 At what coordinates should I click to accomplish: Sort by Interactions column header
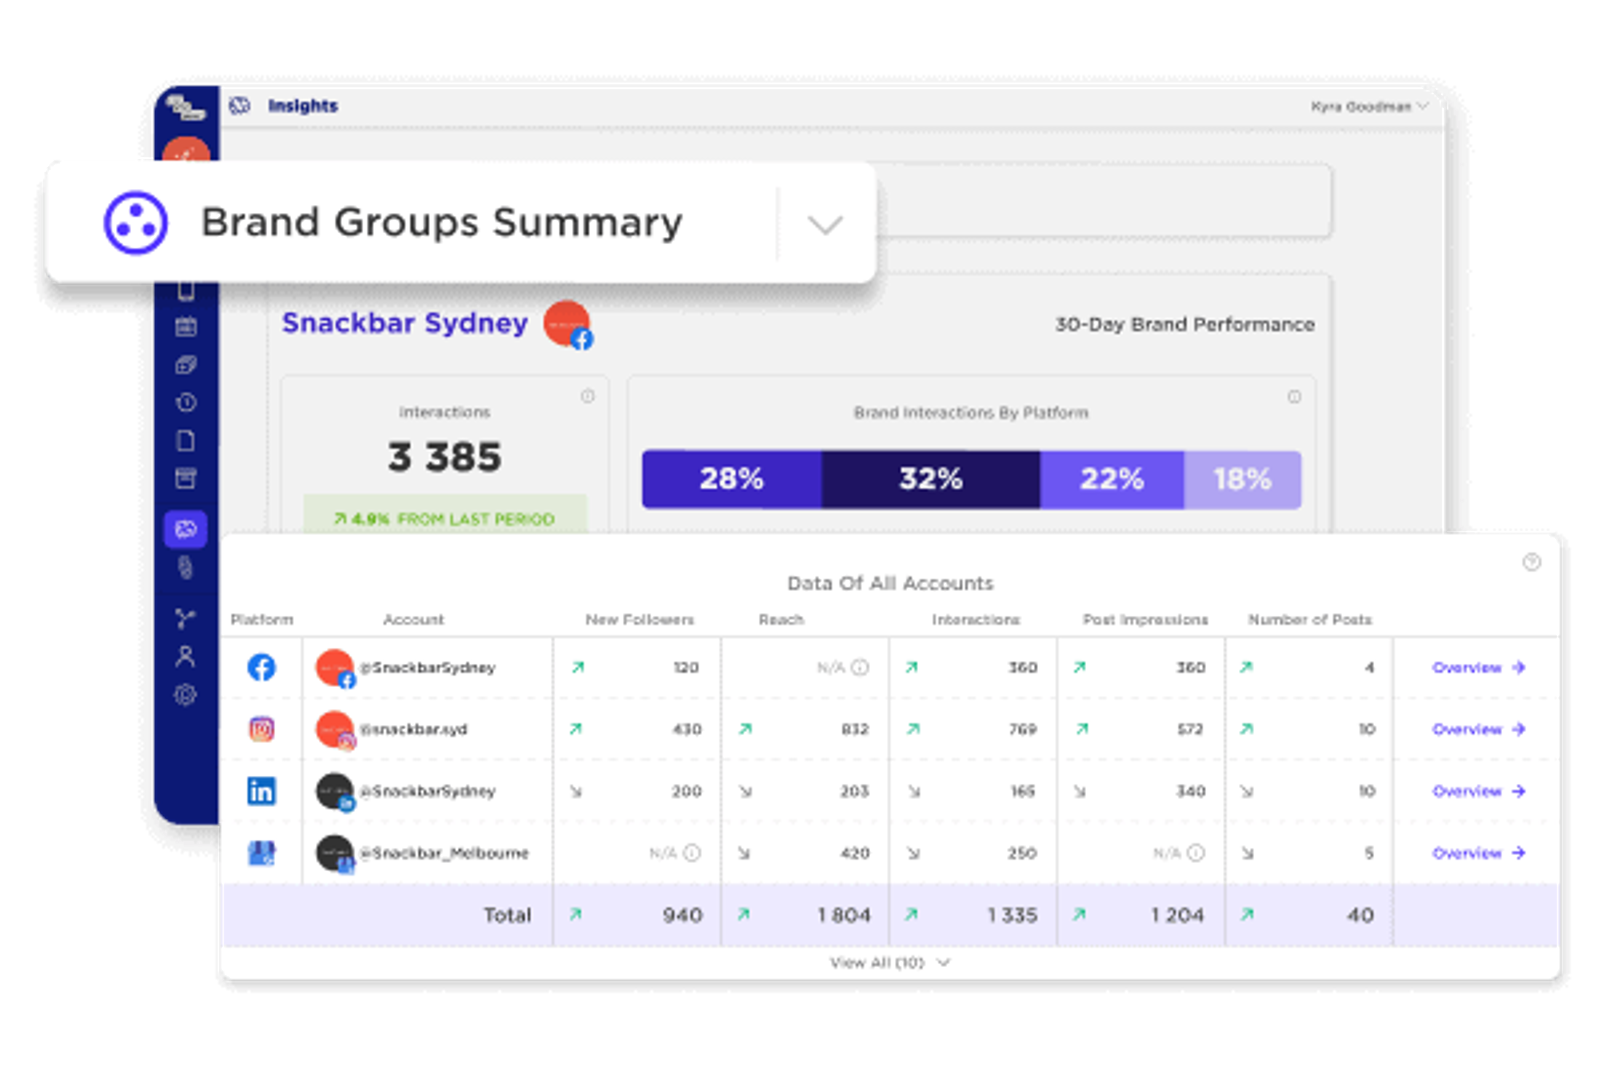pyautogui.click(x=976, y=620)
